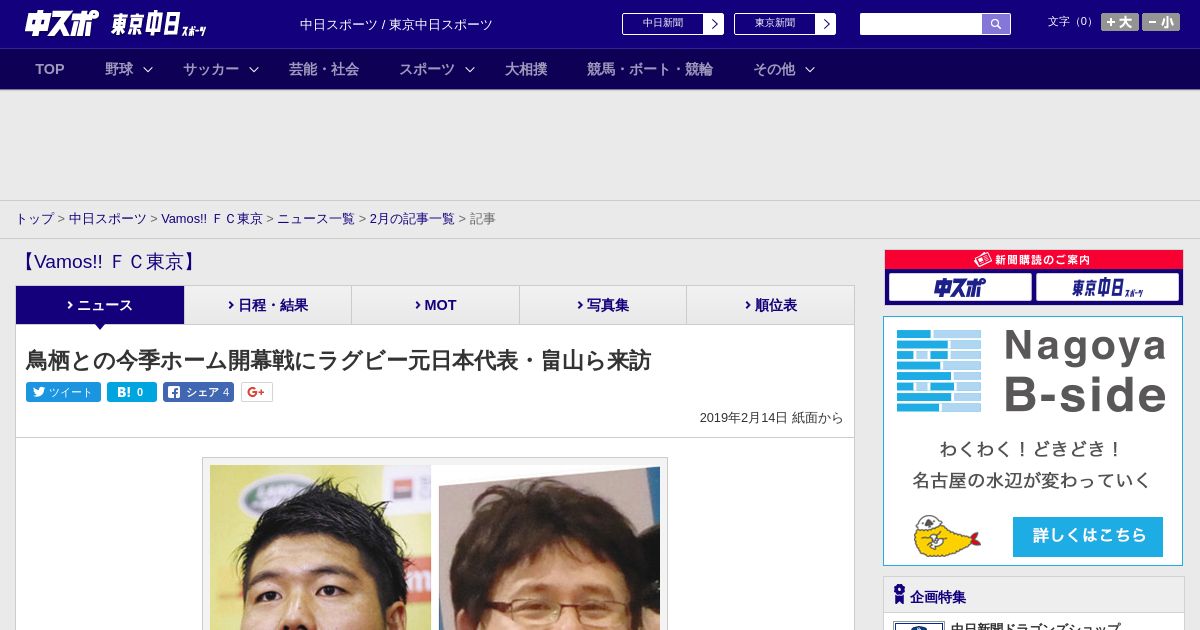The width and height of the screenshot is (1200, 630).
Task: Open 芸能・社会 section
Action: [x=324, y=69]
